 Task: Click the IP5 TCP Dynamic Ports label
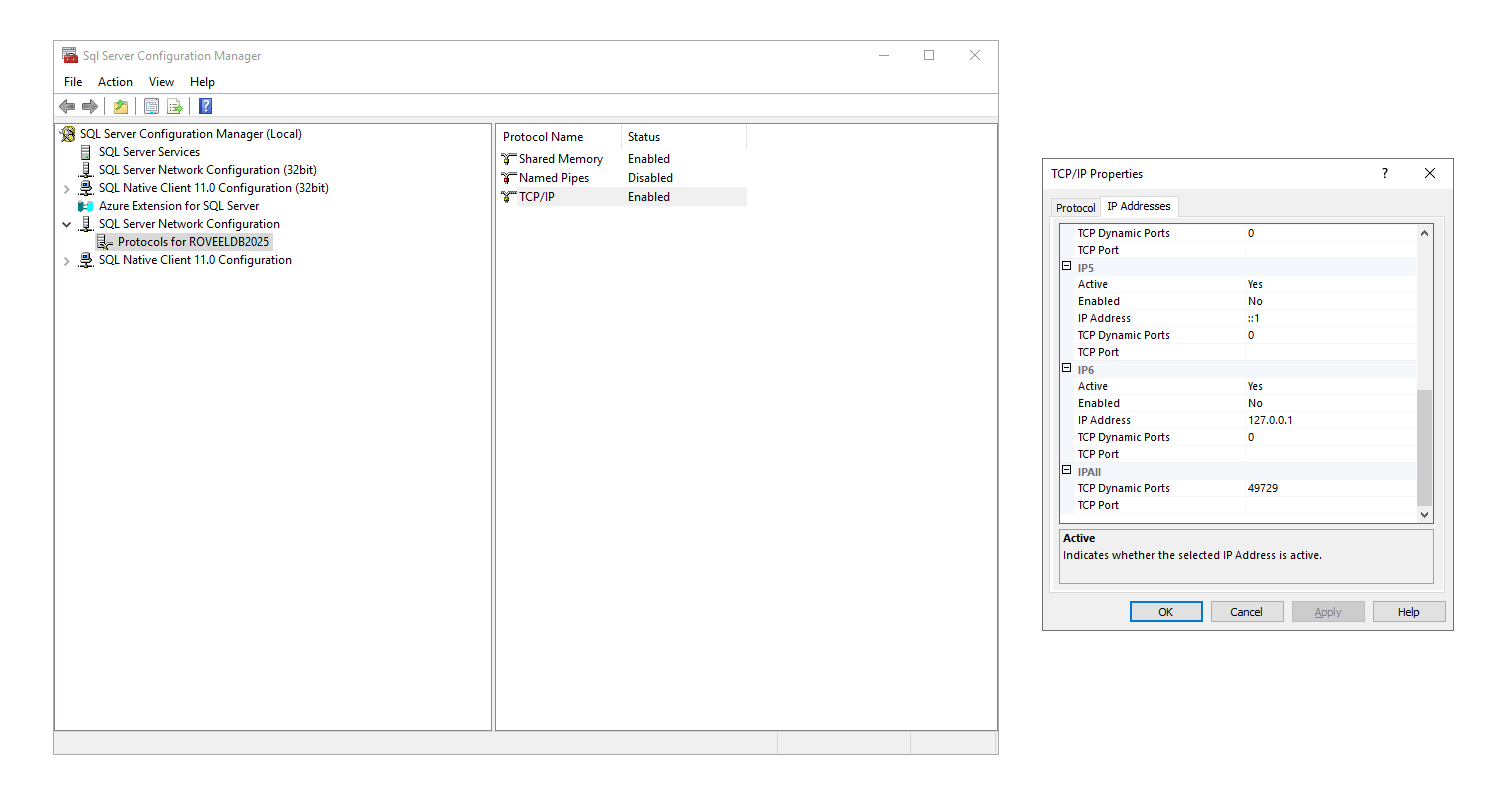(1124, 335)
